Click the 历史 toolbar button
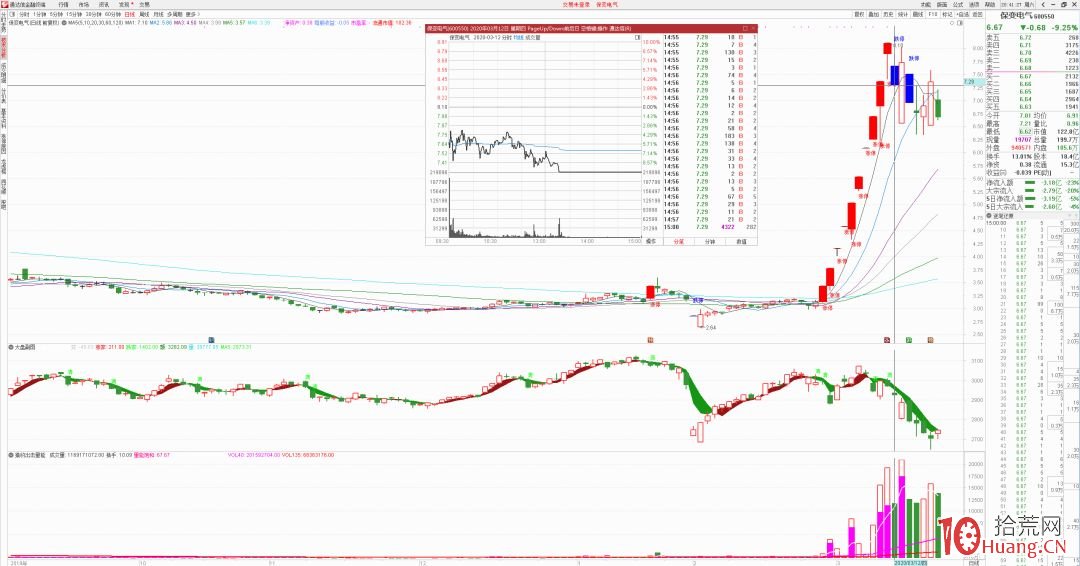The width and height of the screenshot is (1080, 566). [x=889, y=14]
